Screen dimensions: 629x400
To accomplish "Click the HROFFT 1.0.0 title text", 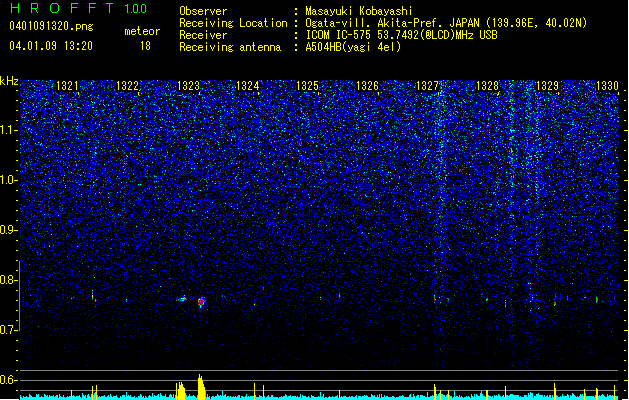I will [78, 8].
